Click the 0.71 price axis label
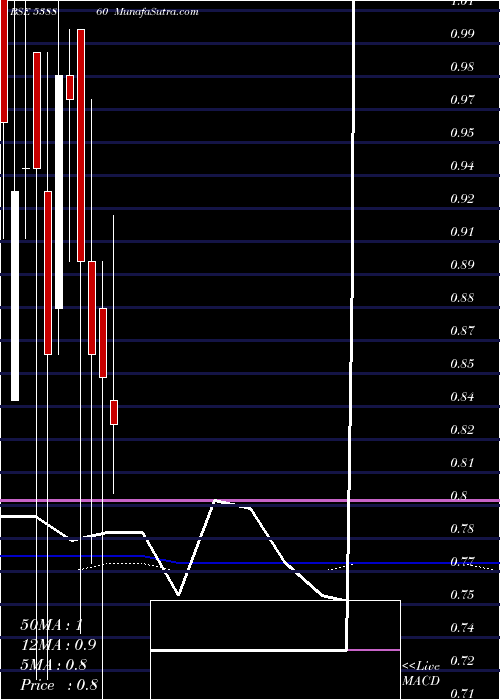Viewport: 500px width, 700px height. pyautogui.click(x=462, y=694)
